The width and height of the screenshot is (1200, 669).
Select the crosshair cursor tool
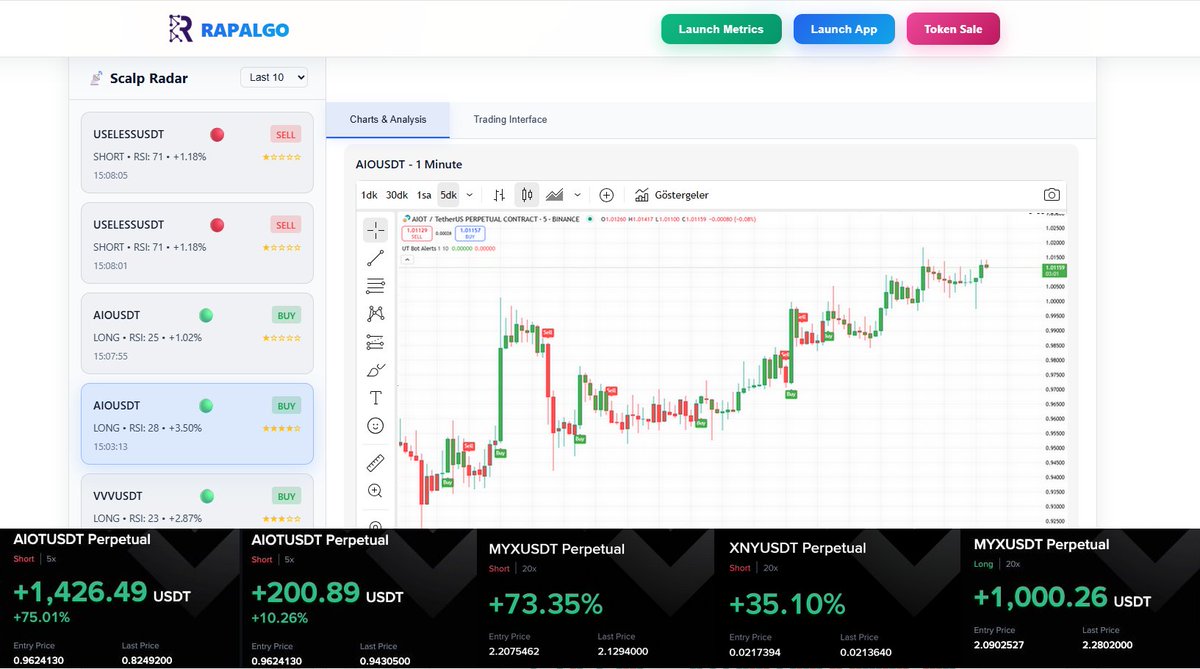coord(375,231)
